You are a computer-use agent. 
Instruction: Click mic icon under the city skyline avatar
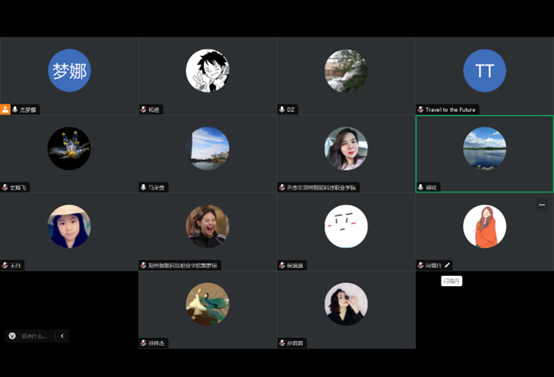(143, 187)
